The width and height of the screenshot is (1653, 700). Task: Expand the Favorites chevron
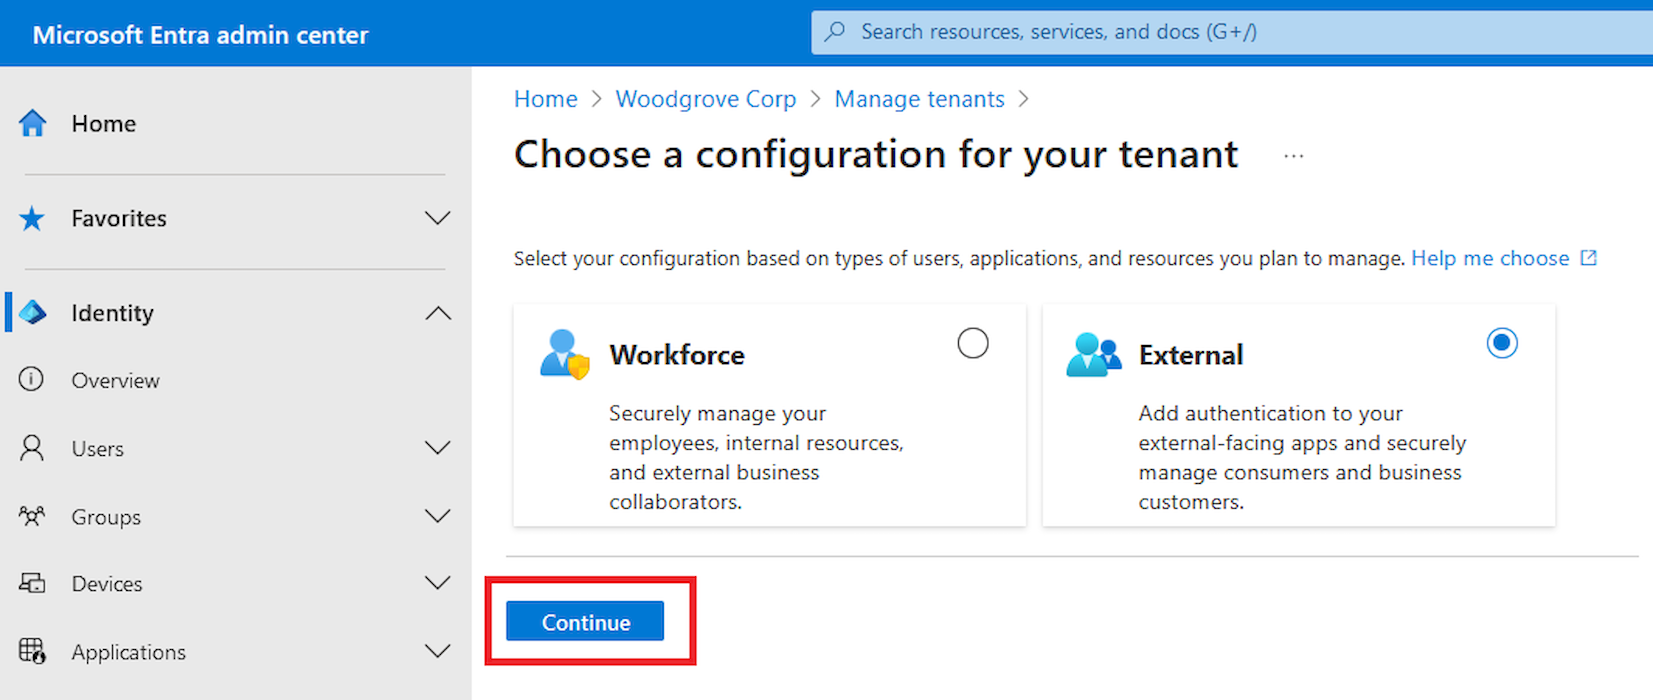pyautogui.click(x=438, y=218)
